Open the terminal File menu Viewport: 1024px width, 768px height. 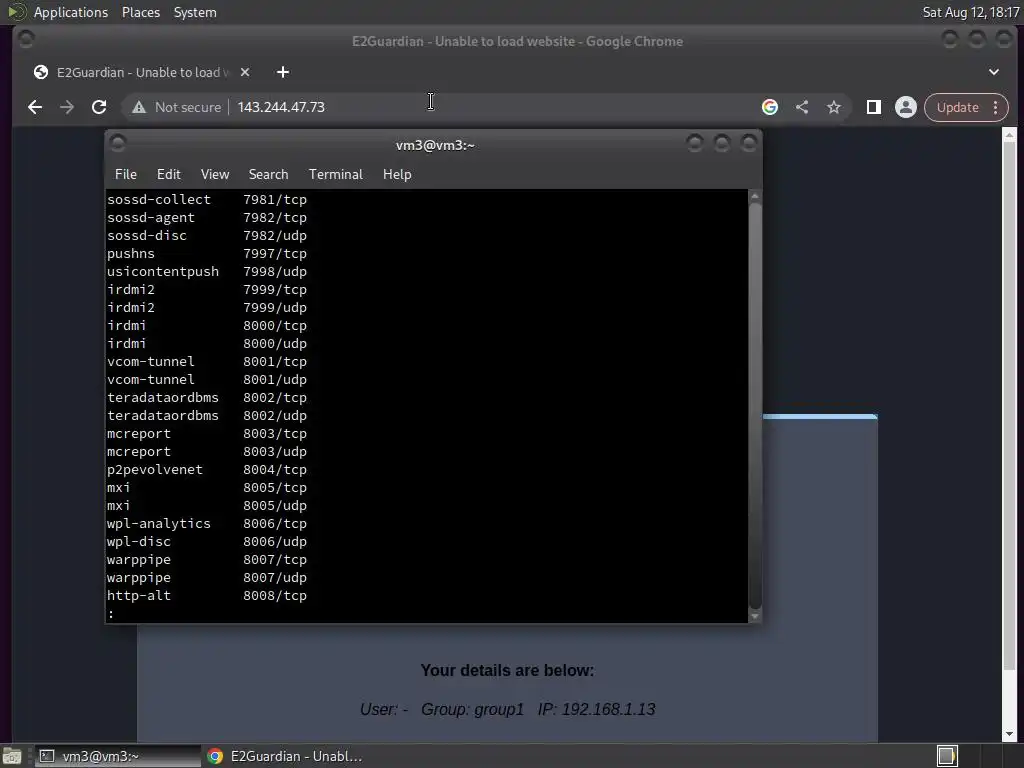pos(125,174)
